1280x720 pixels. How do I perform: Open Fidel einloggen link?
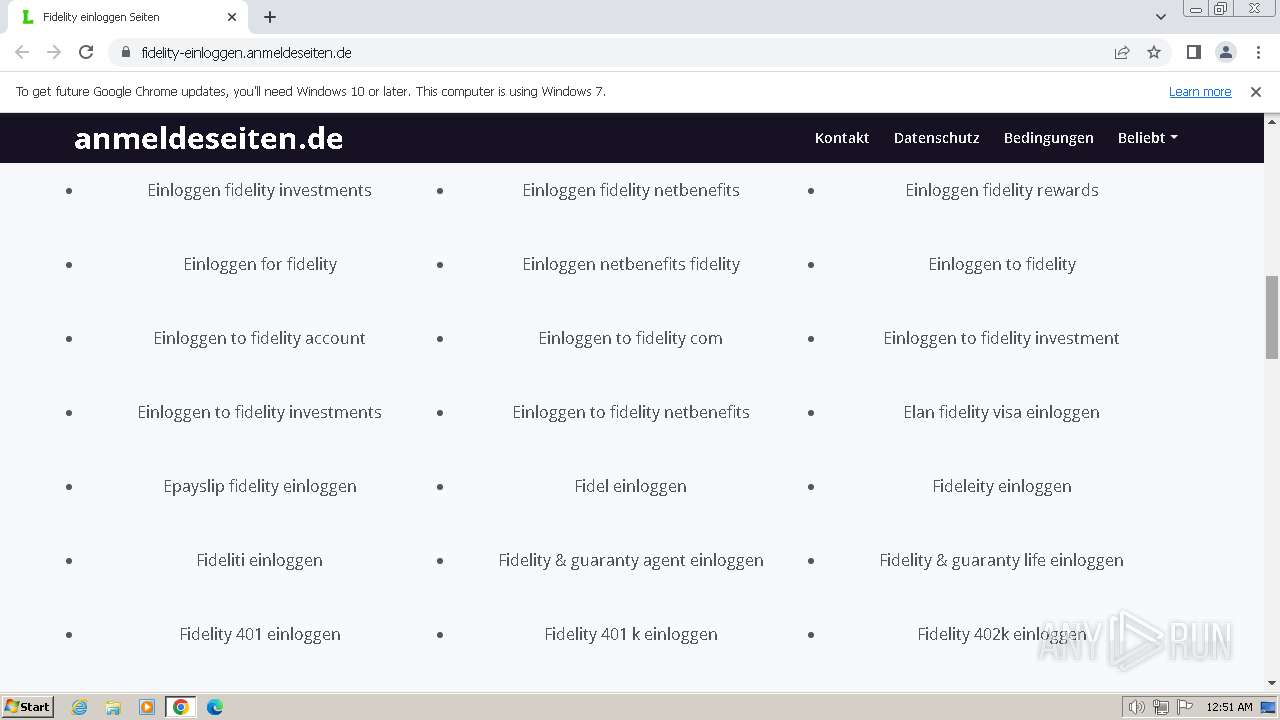tap(630, 486)
